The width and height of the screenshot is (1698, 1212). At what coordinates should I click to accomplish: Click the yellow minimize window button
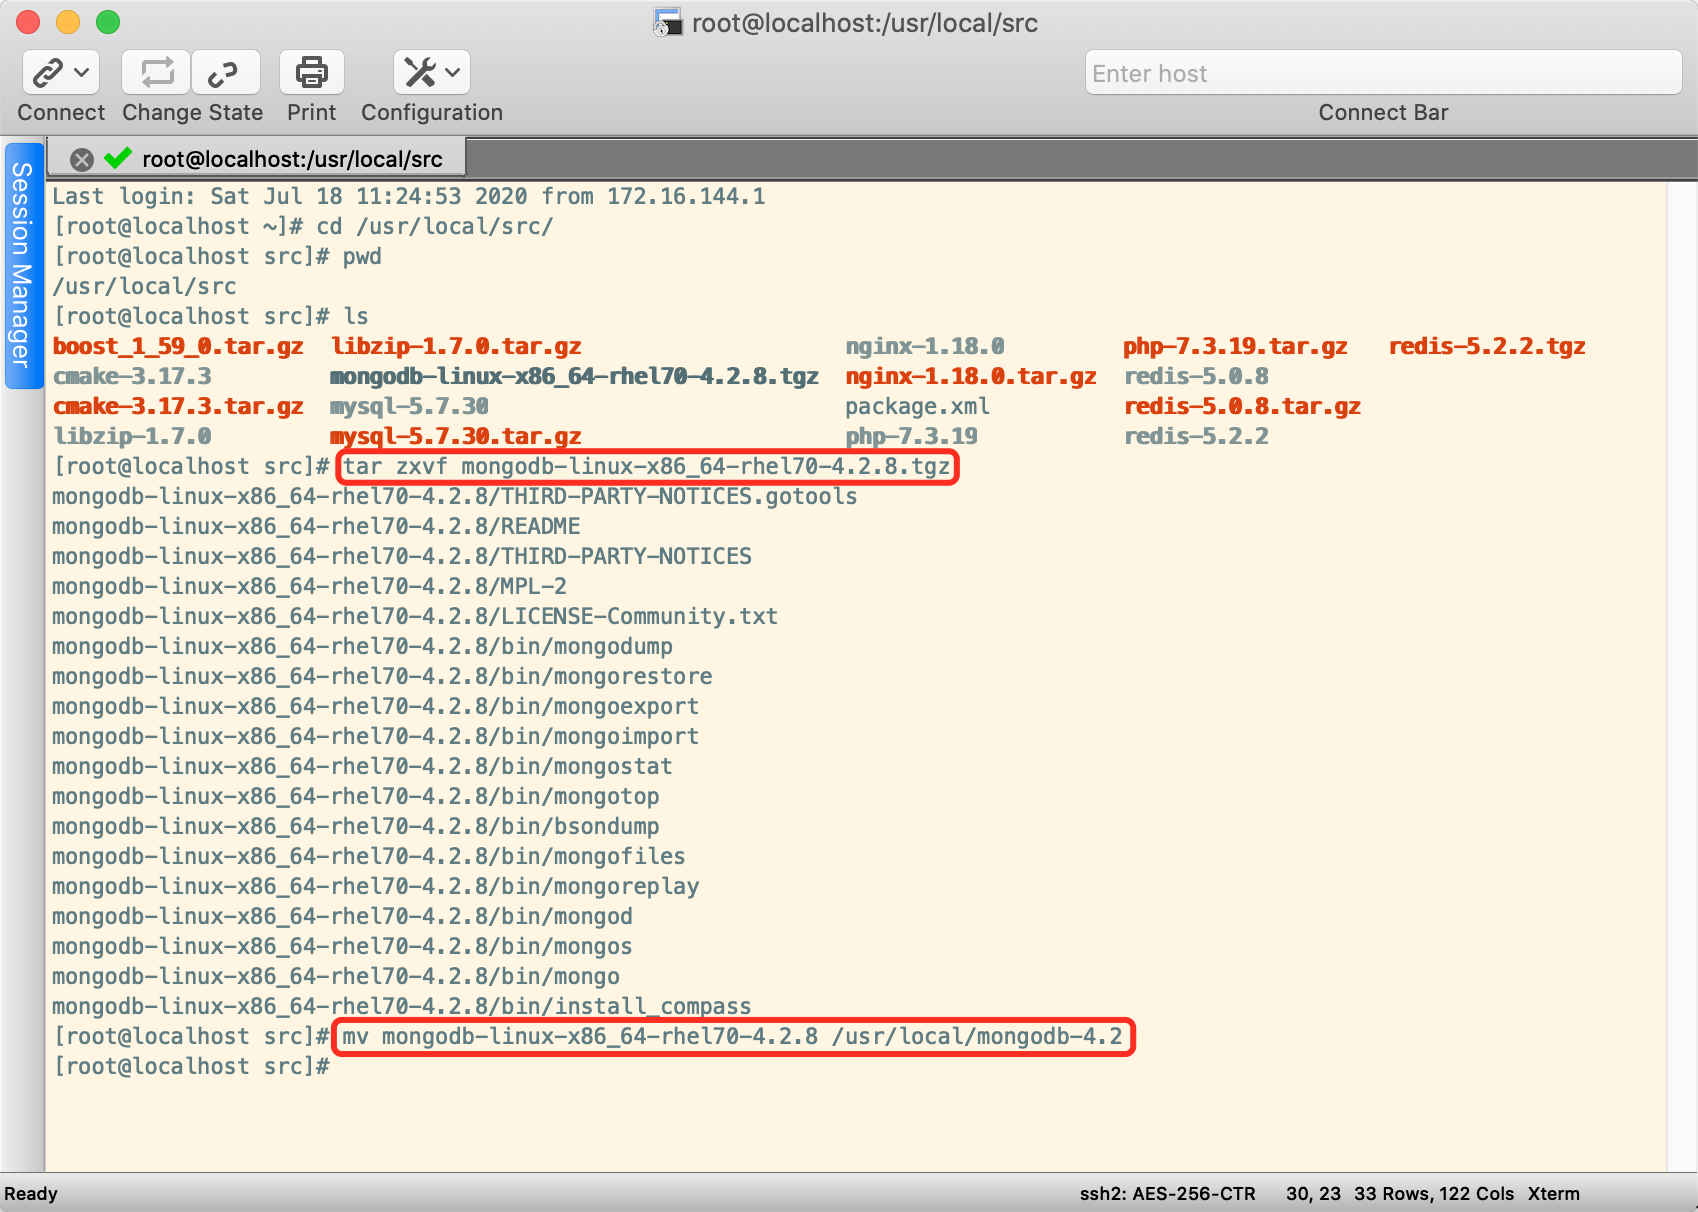coord(68,22)
